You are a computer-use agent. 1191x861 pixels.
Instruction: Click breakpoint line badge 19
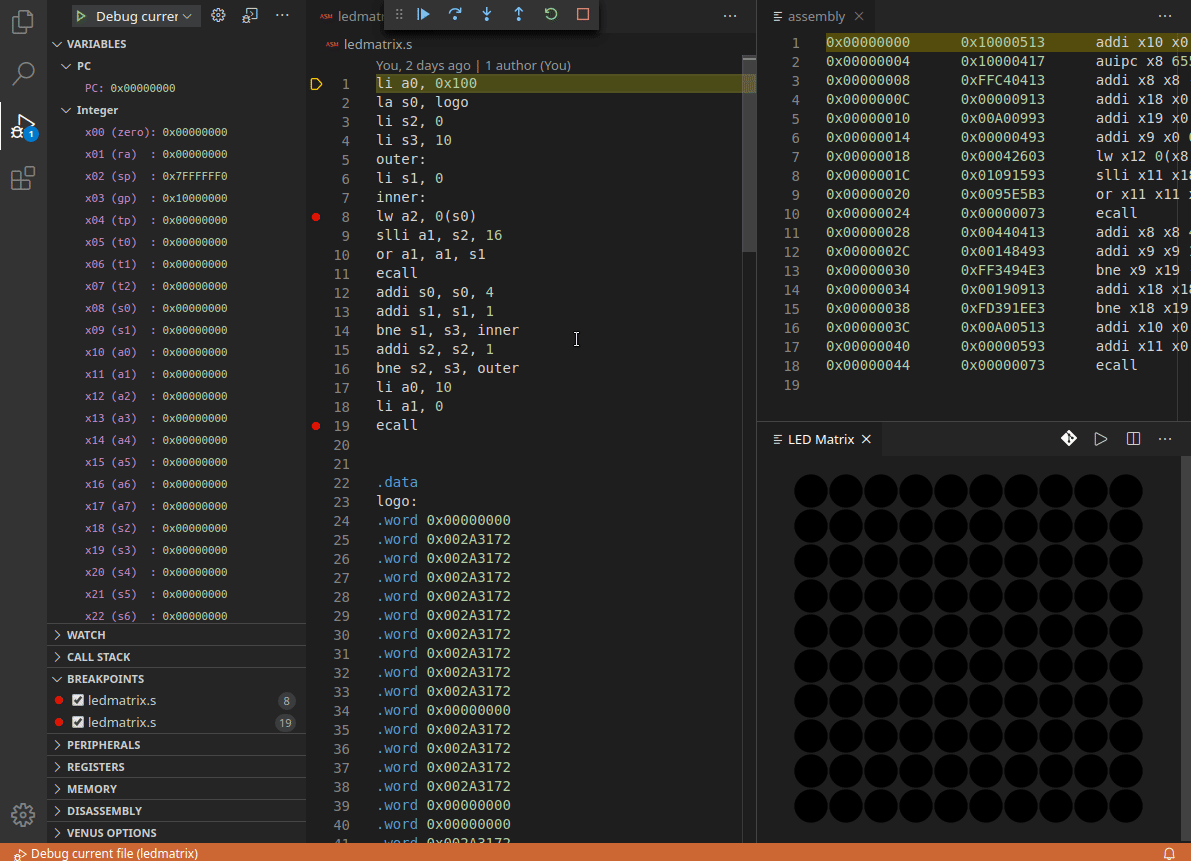[x=286, y=722]
